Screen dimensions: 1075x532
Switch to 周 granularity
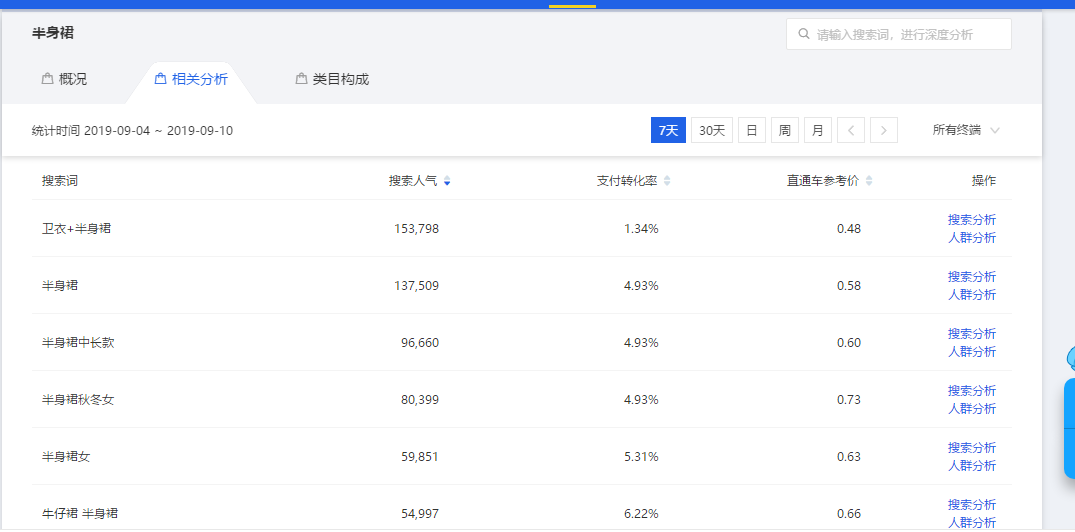coord(784,130)
